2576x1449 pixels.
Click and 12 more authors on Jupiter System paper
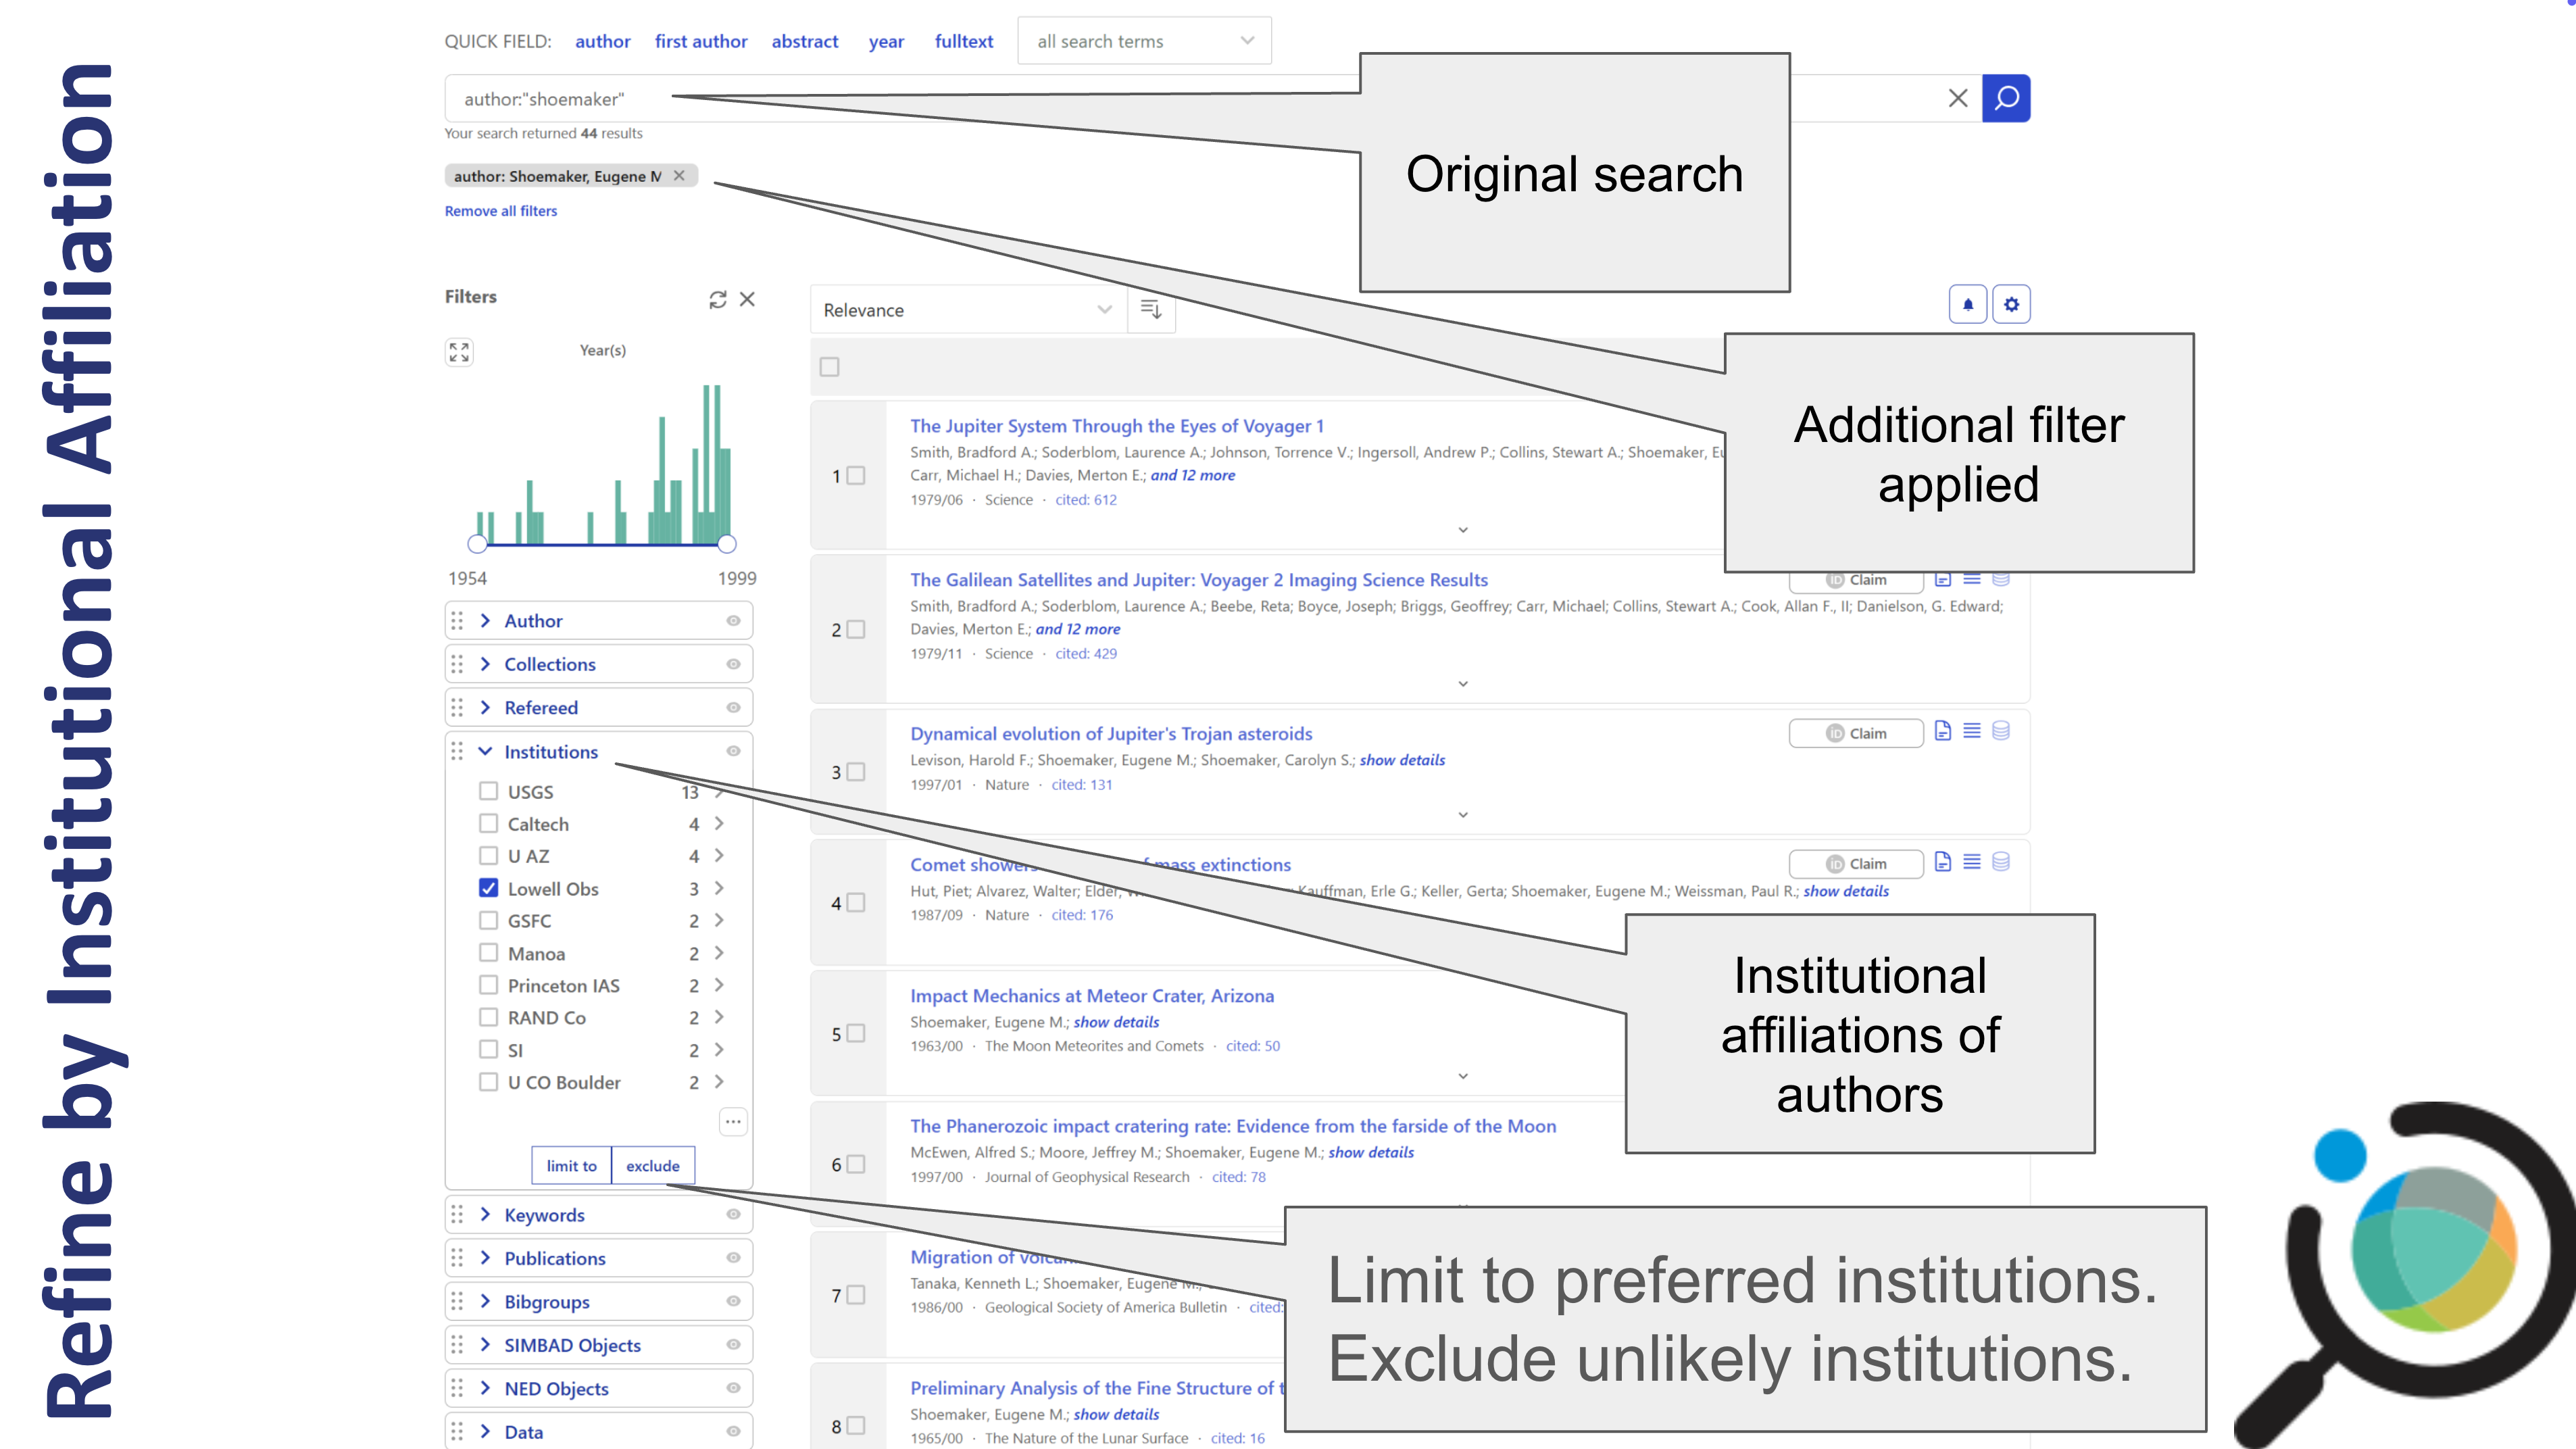coord(1192,475)
